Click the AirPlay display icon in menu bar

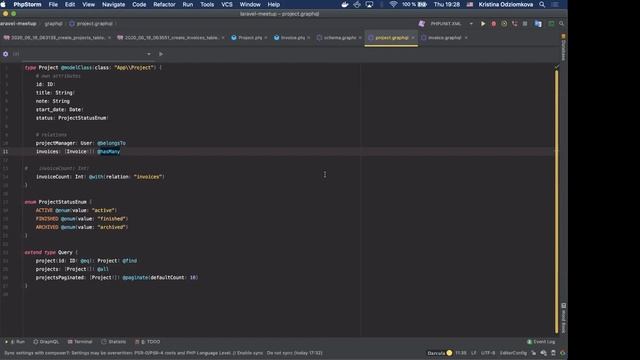[369, 4]
